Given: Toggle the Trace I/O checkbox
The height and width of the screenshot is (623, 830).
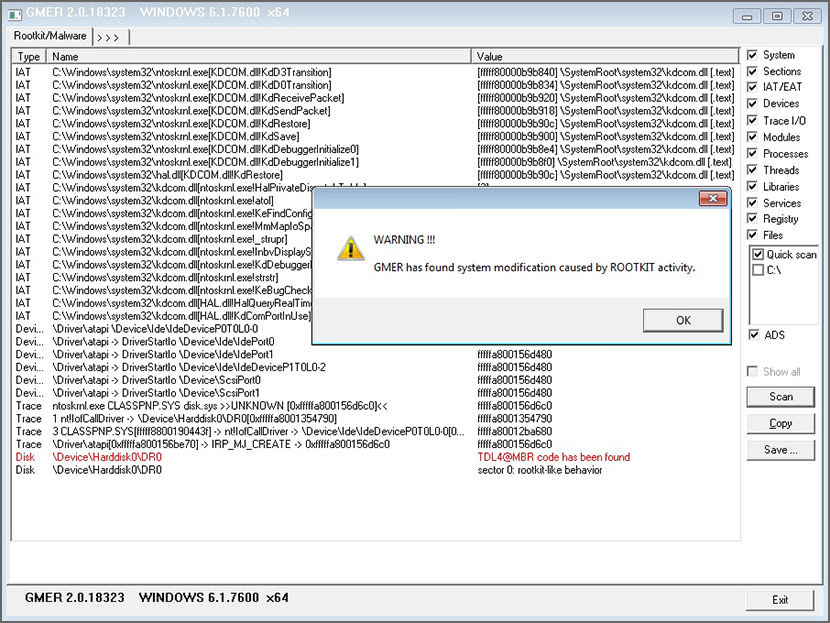Looking at the screenshot, I should click(752, 121).
